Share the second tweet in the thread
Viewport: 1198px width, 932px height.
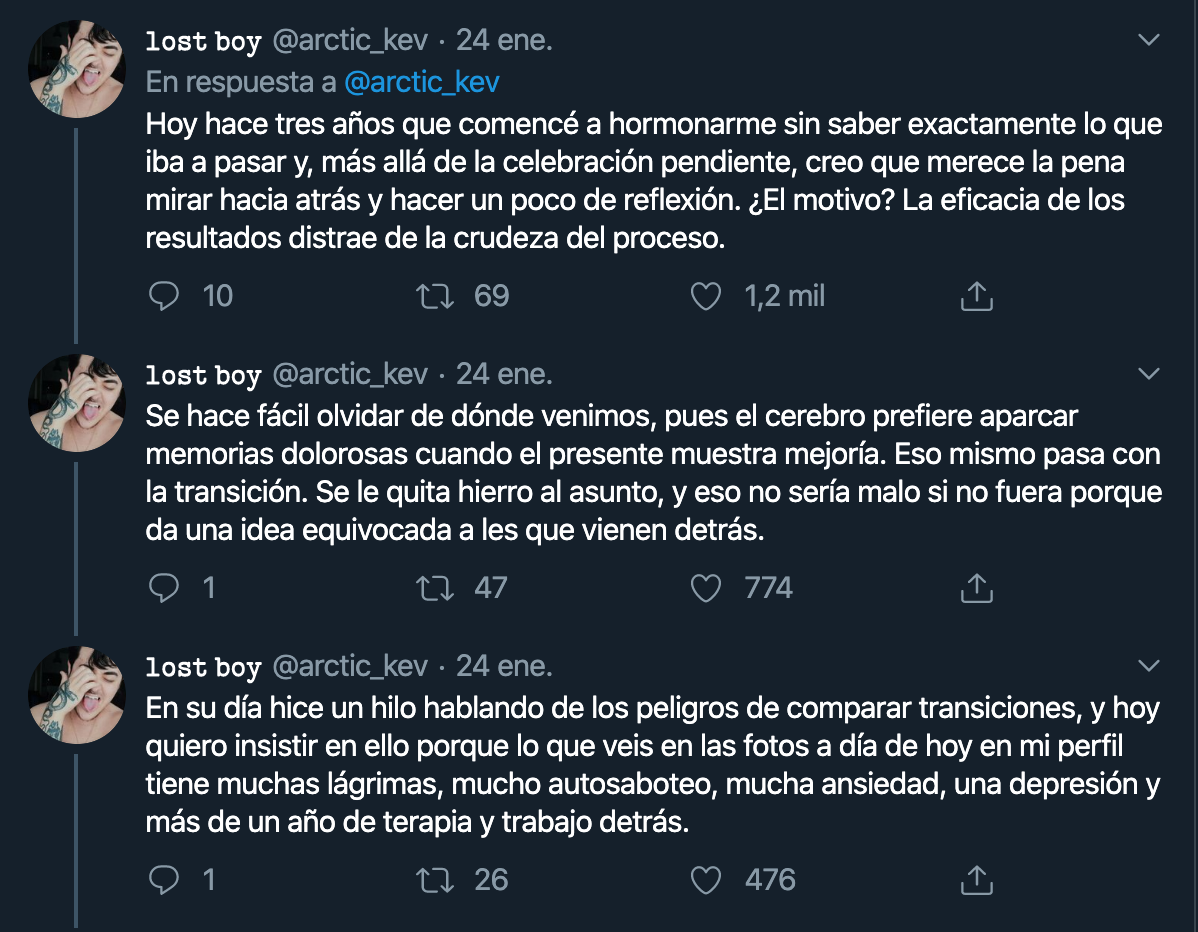[x=977, y=588]
